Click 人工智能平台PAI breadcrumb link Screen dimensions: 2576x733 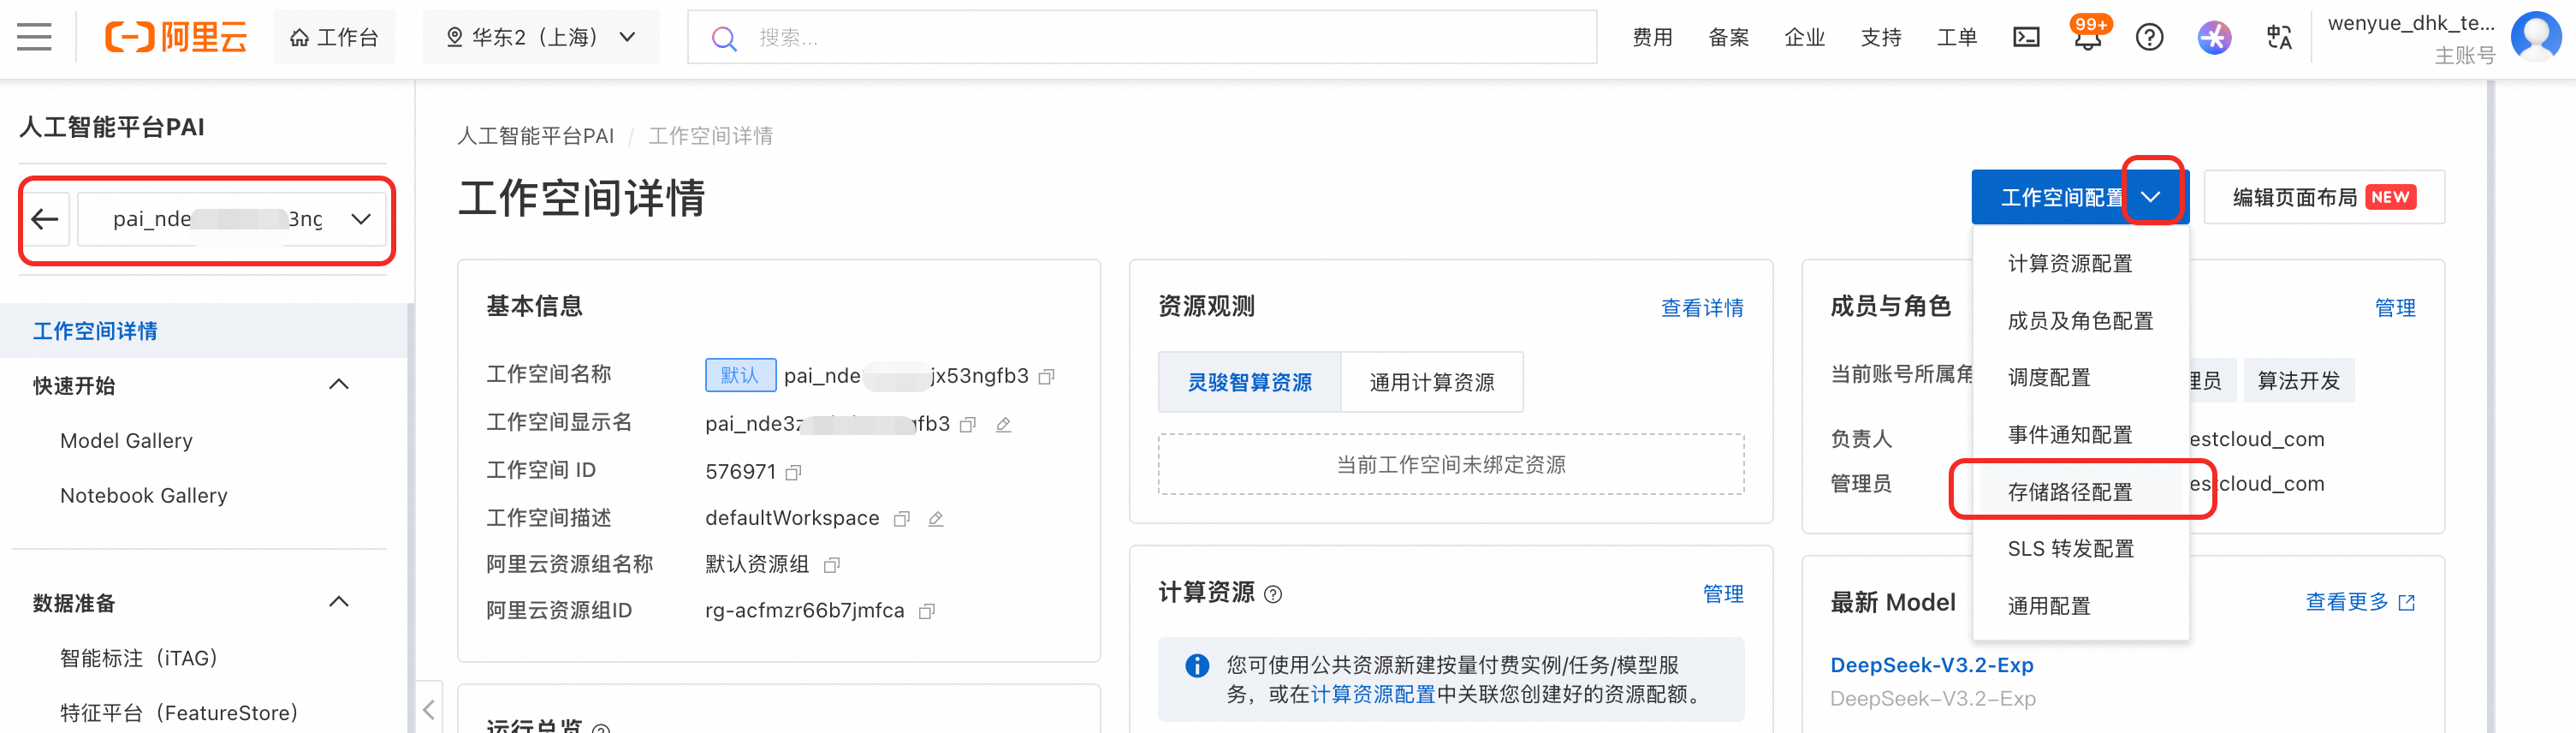click(535, 136)
